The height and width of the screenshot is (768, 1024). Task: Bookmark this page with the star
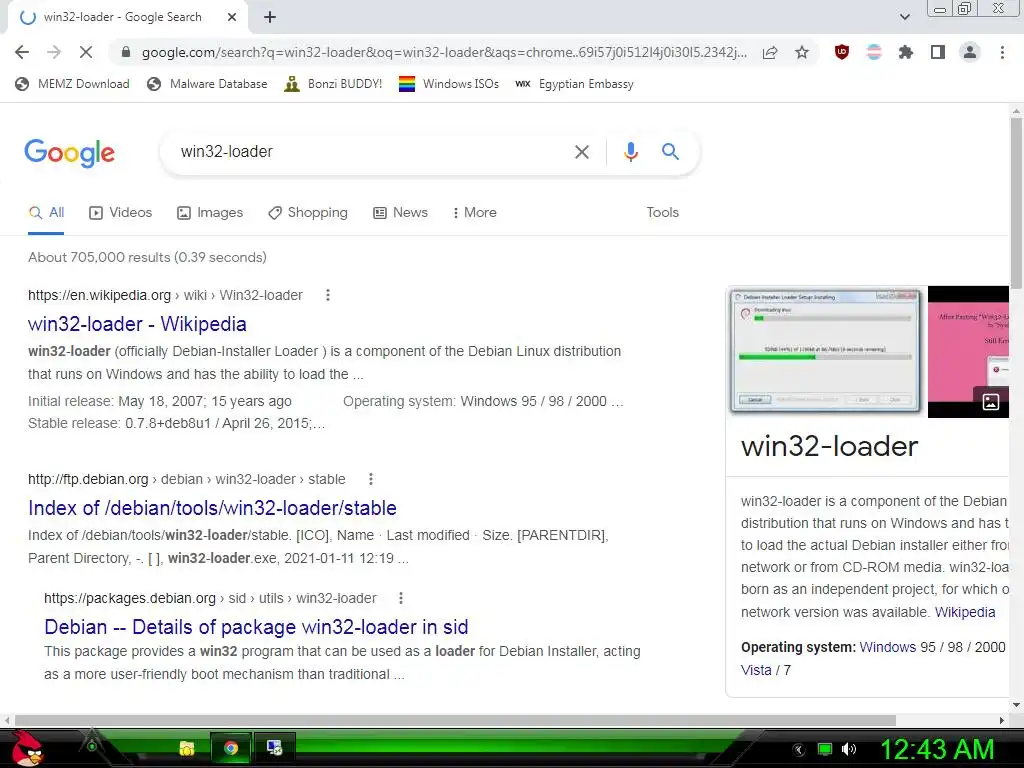(x=802, y=52)
